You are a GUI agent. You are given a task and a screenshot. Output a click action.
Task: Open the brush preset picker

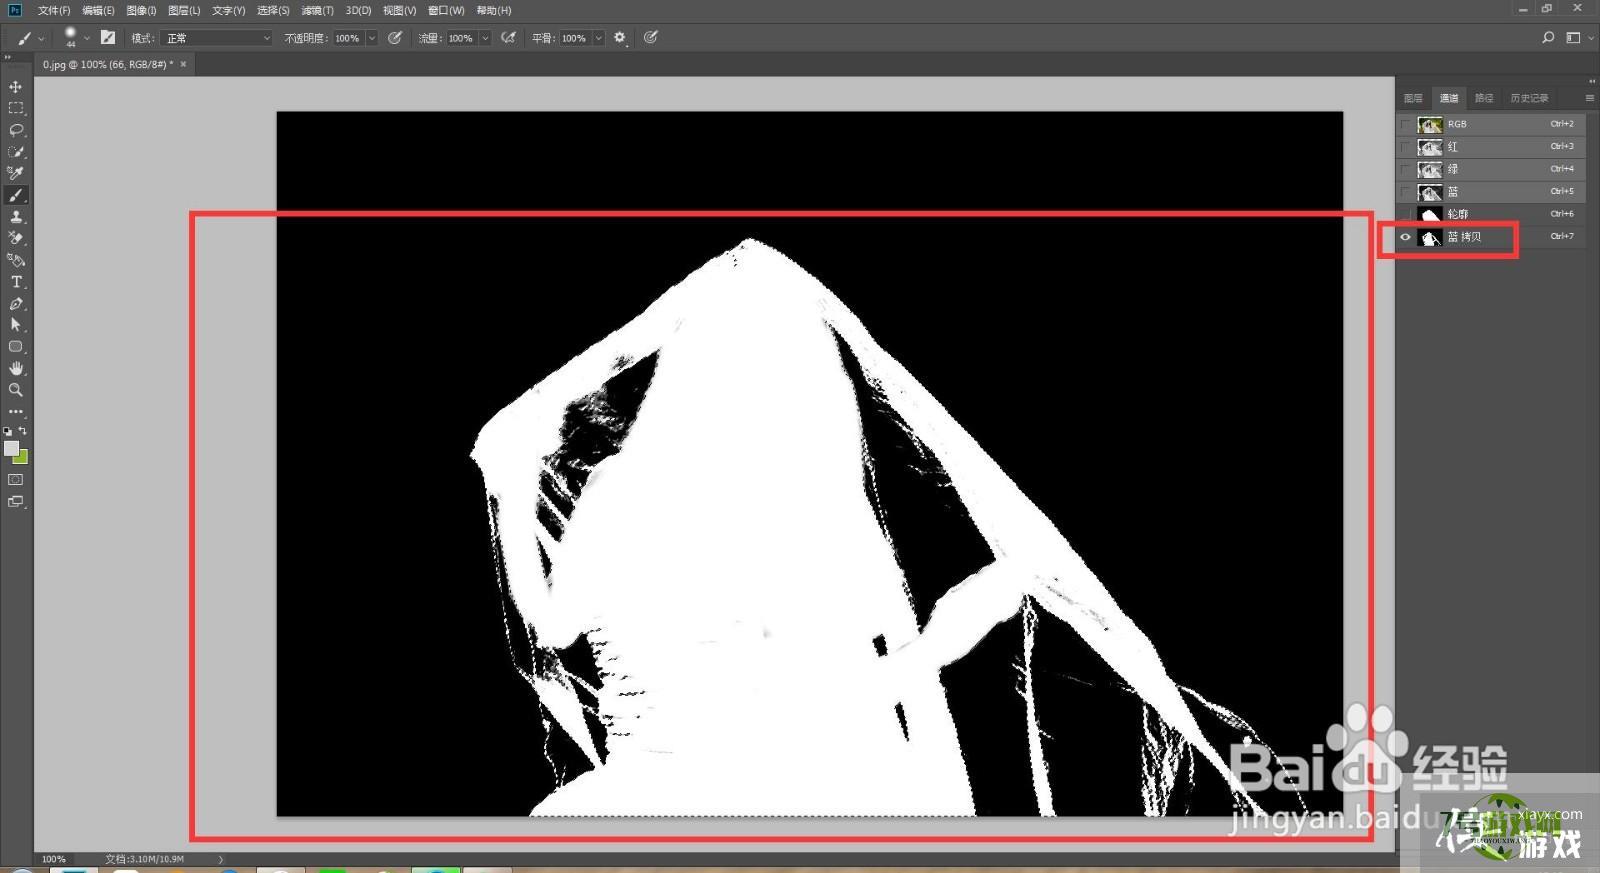point(75,38)
